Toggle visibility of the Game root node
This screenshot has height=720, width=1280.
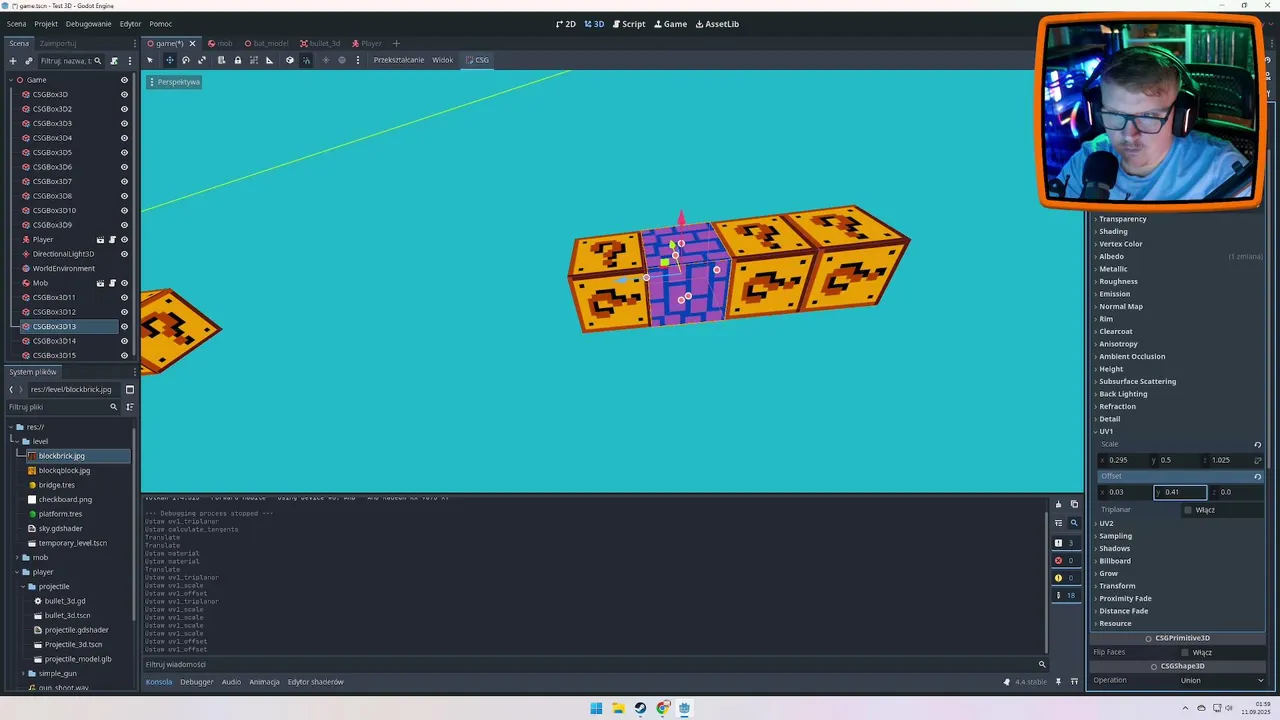(x=124, y=80)
